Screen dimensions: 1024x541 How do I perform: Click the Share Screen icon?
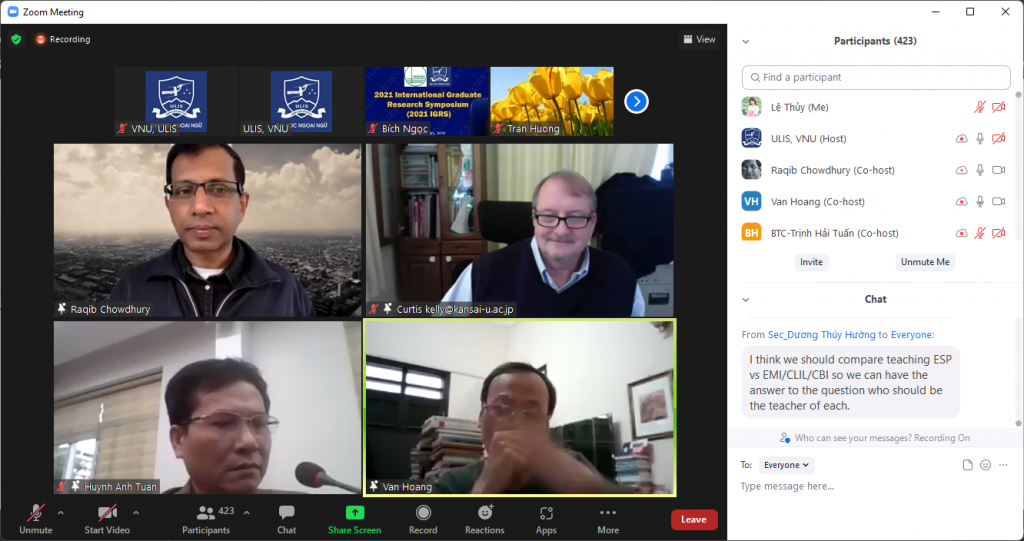click(x=354, y=513)
